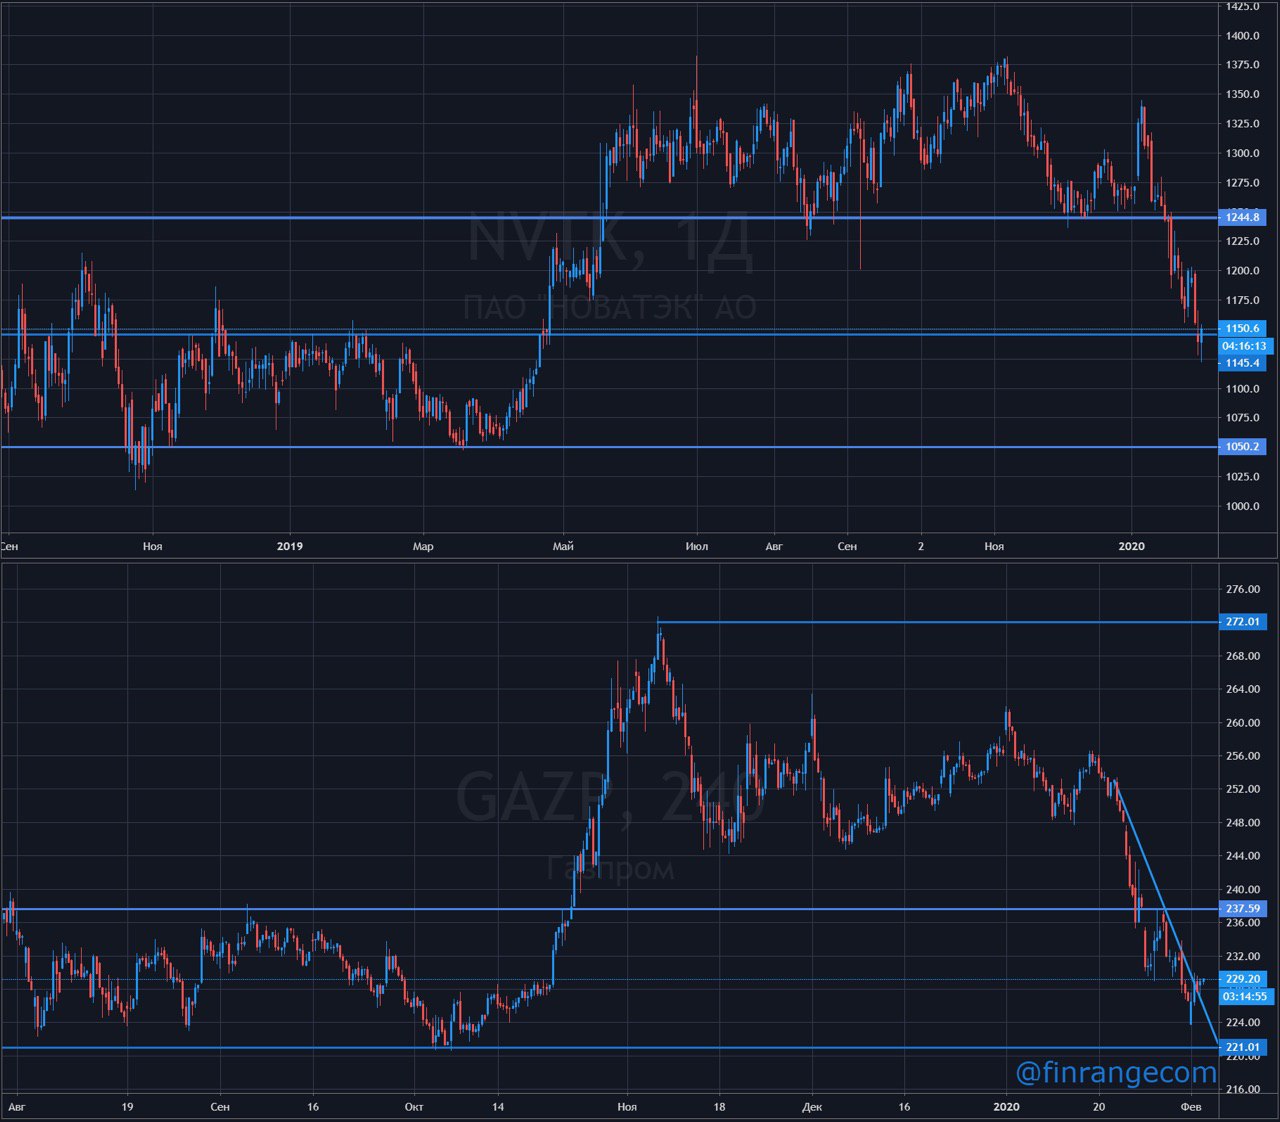Image resolution: width=1280 pixels, height=1122 pixels.
Task: Click the 256.00 price axis tick
Action: tap(1243, 757)
